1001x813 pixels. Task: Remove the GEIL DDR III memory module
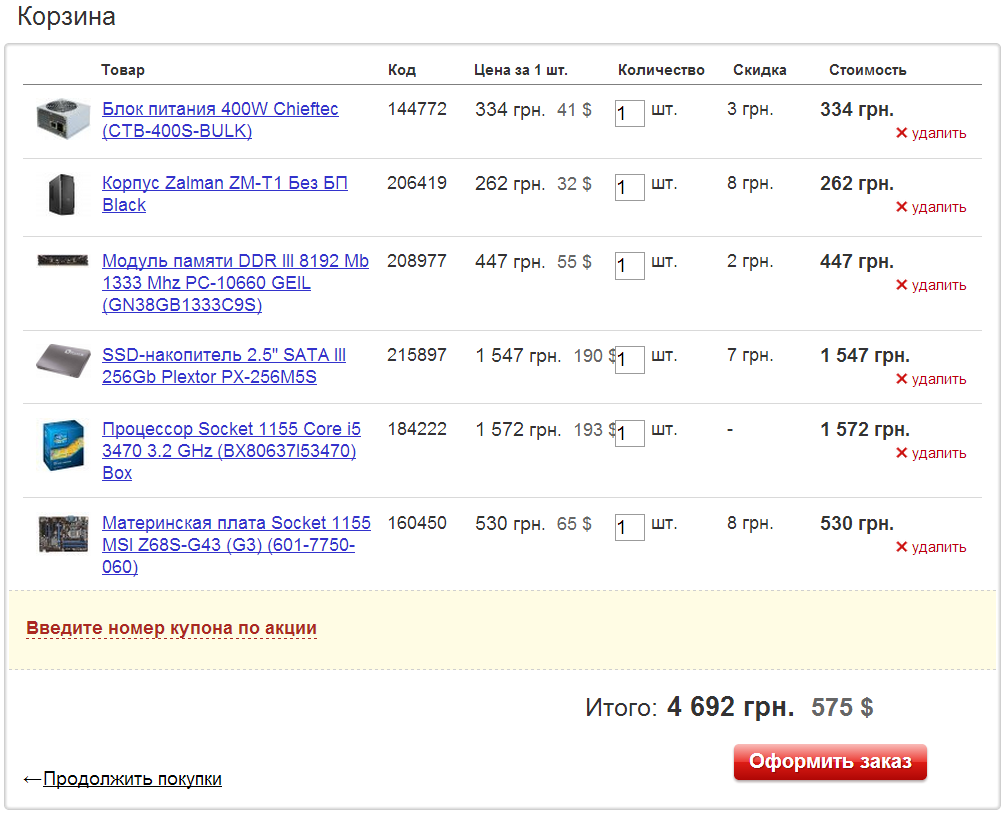tap(931, 285)
